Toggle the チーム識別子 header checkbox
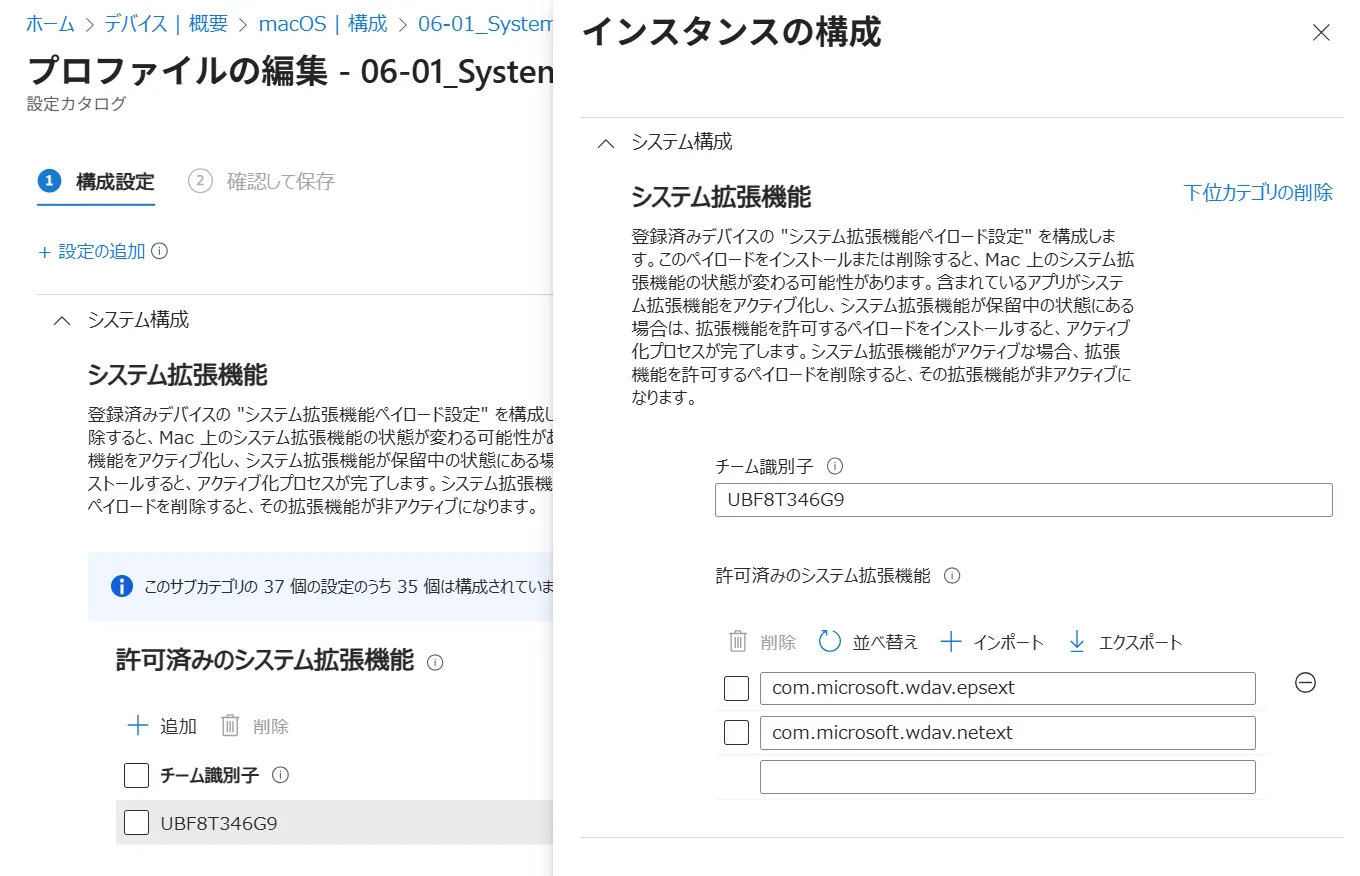This screenshot has width=1360, height=876. pyautogui.click(x=136, y=776)
